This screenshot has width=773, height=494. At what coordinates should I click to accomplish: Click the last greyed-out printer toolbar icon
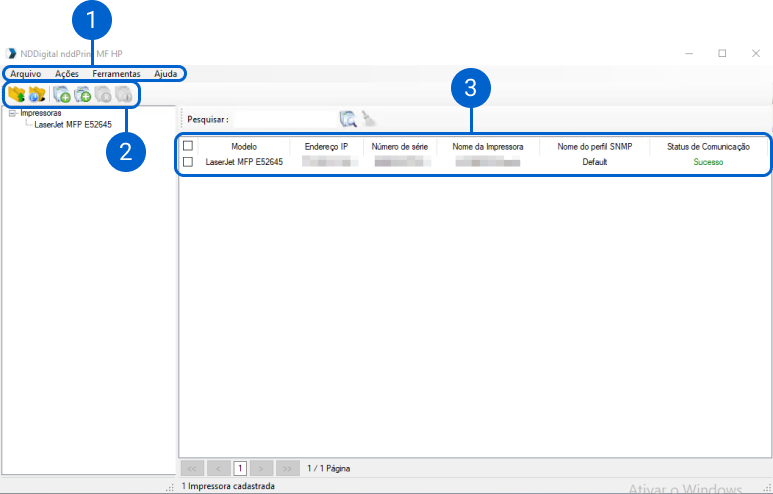click(123, 95)
